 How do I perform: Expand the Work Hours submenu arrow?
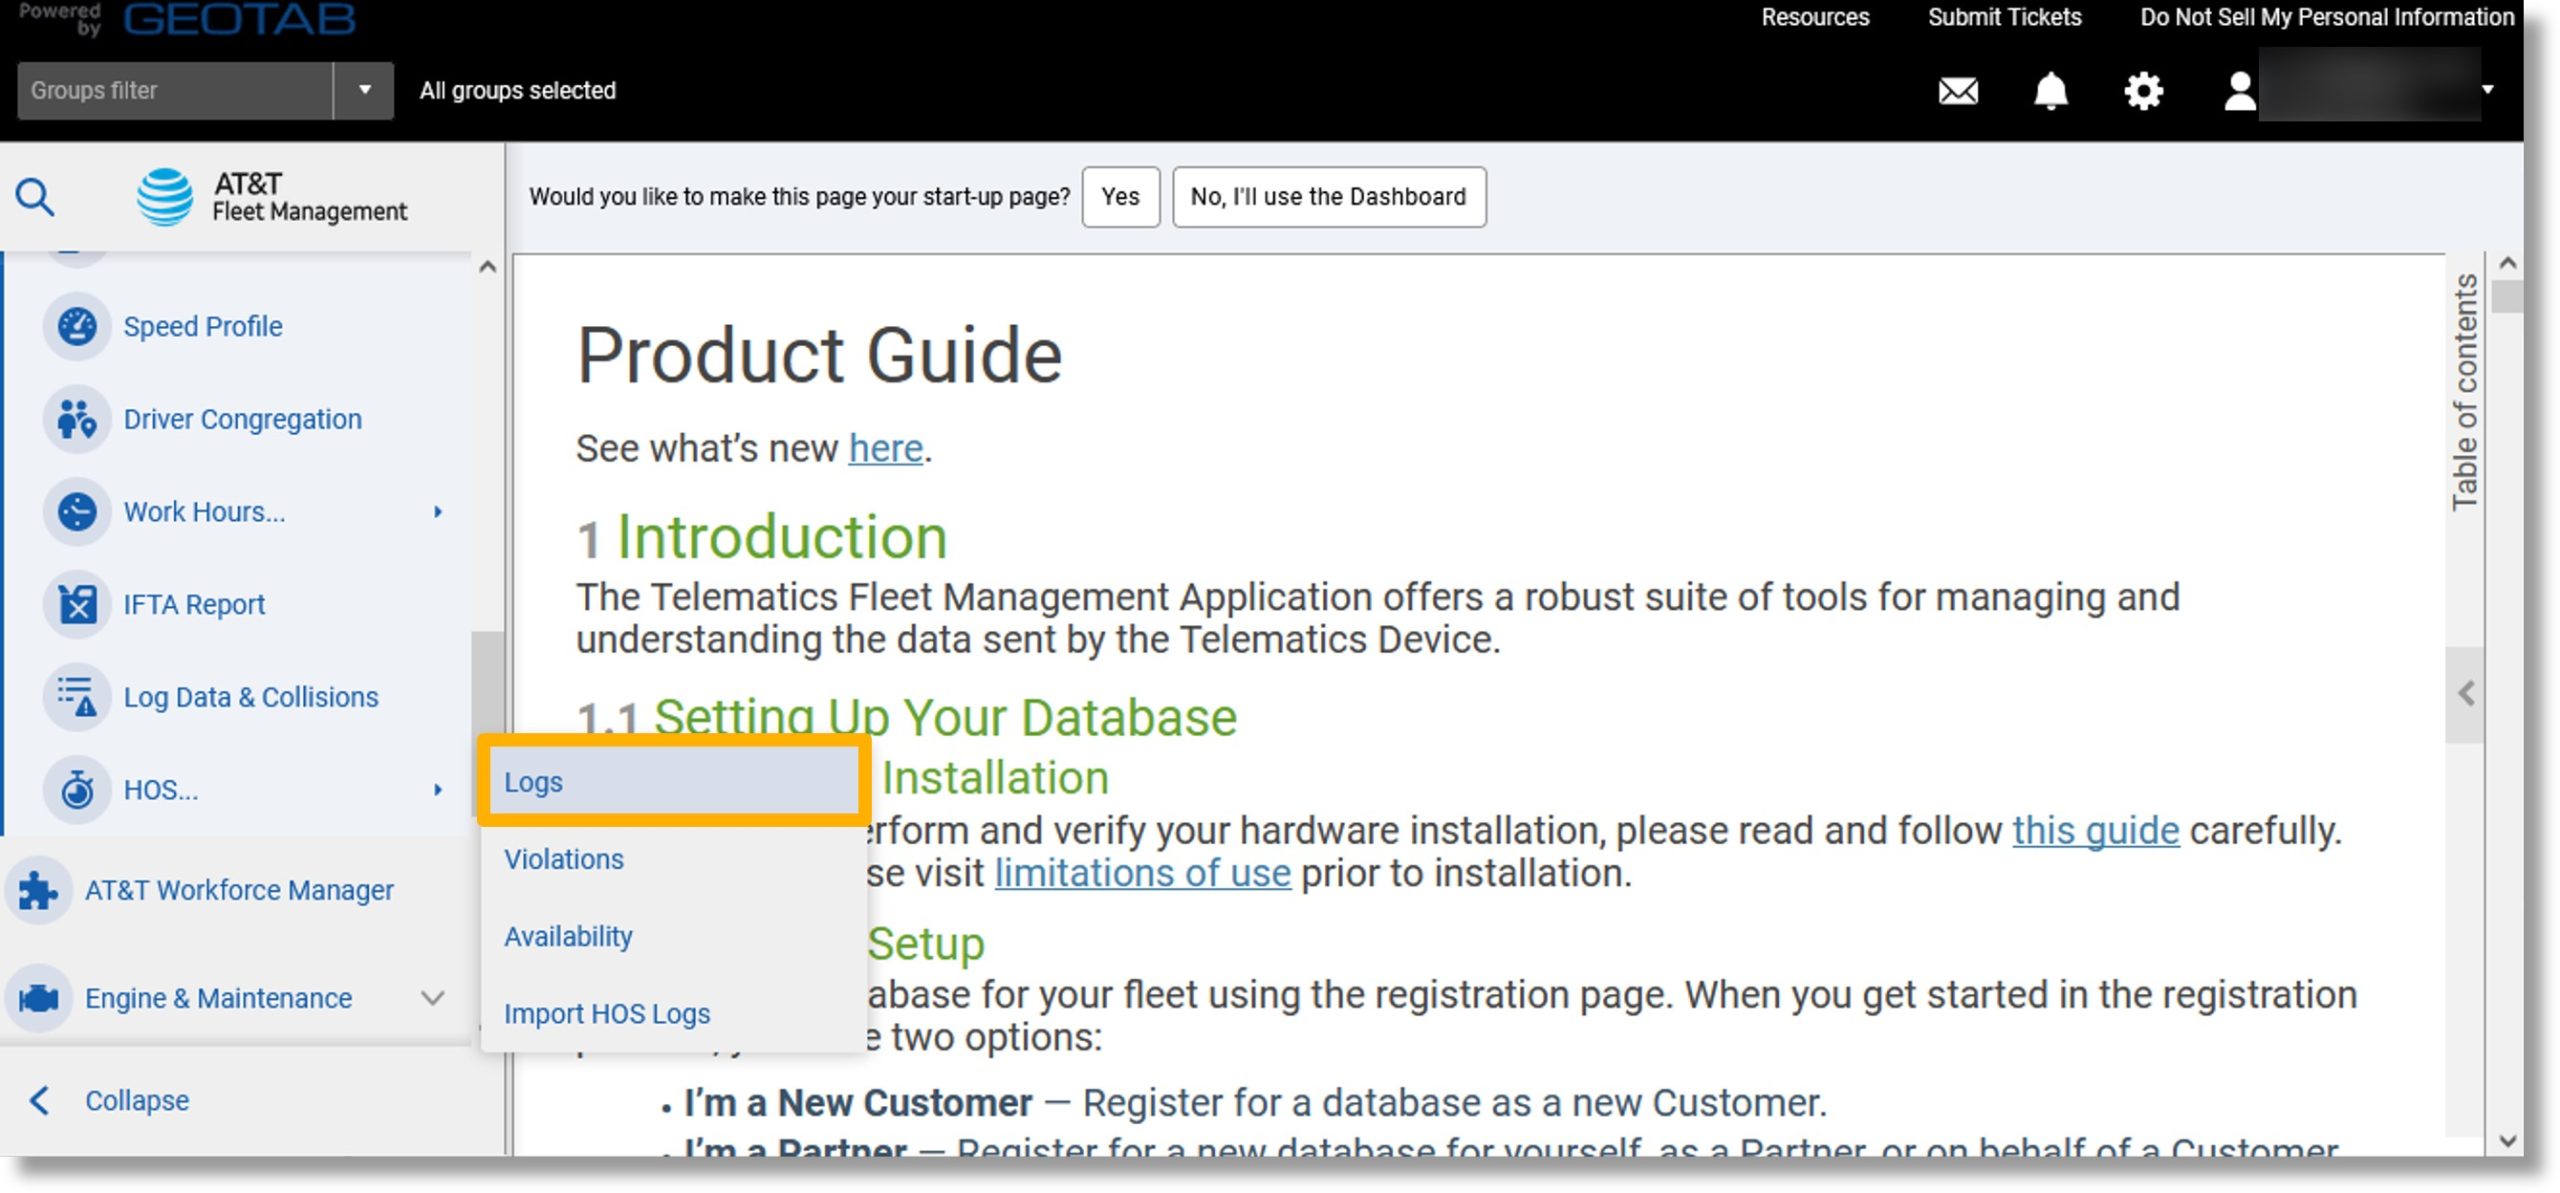point(437,512)
